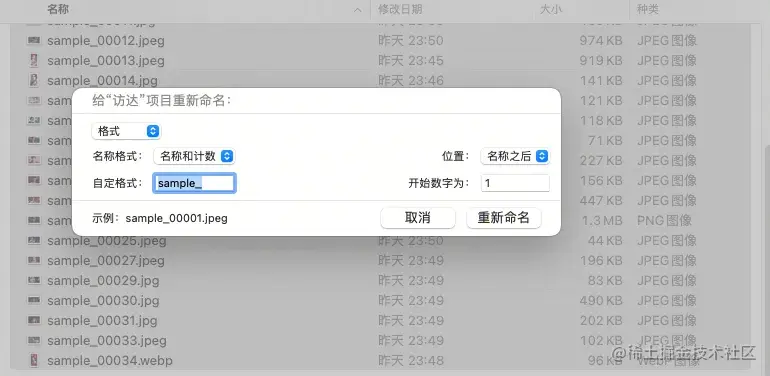Select file name sample_00030.jpg
770x376 pixels.
[x=103, y=300]
